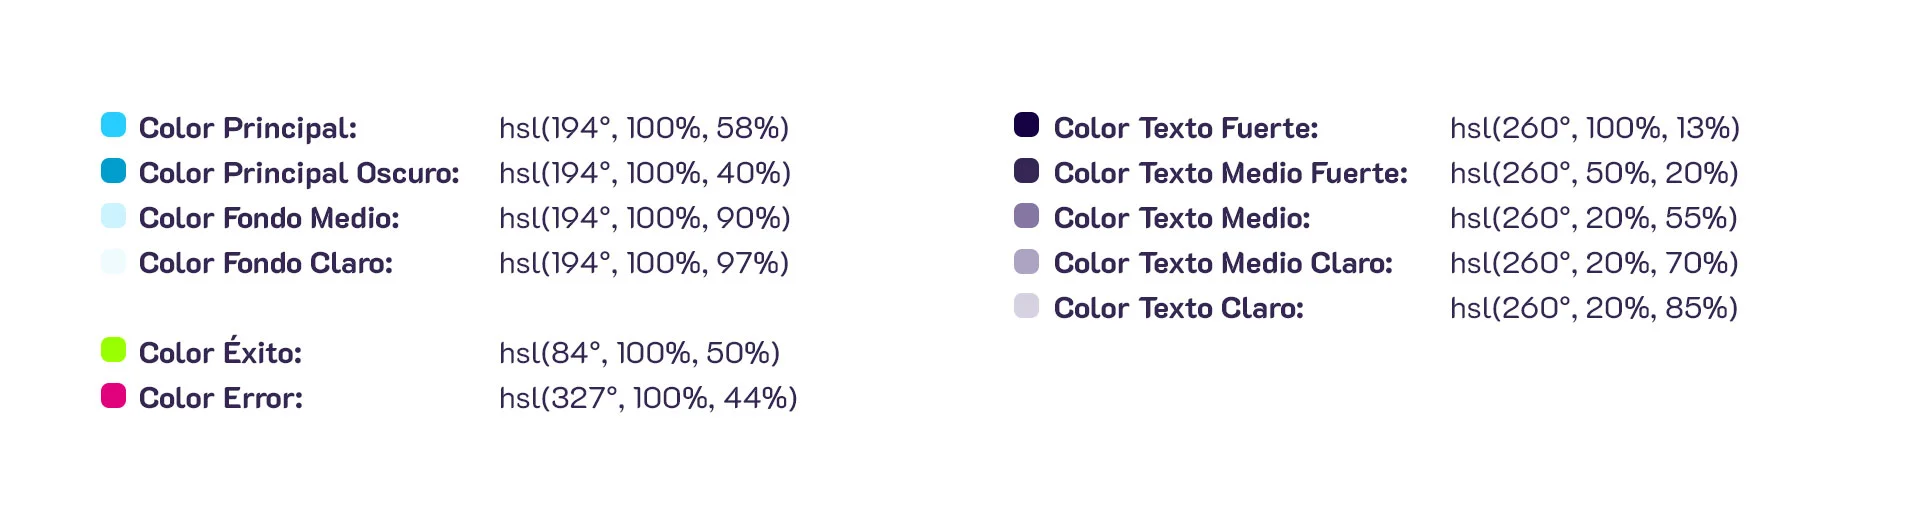Viewport: 1920px width, 515px height.
Task: Click the Color Texto Claro swatch
Action: (1027, 305)
